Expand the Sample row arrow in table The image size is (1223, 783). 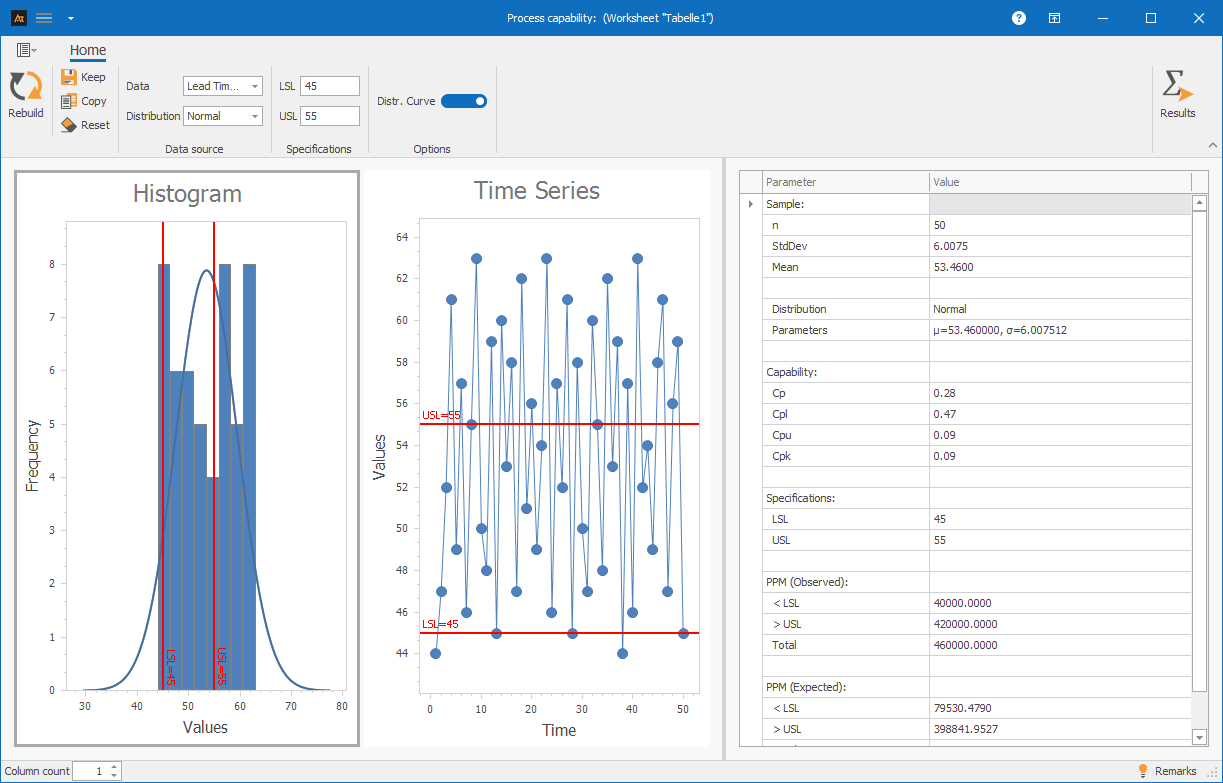coord(751,204)
